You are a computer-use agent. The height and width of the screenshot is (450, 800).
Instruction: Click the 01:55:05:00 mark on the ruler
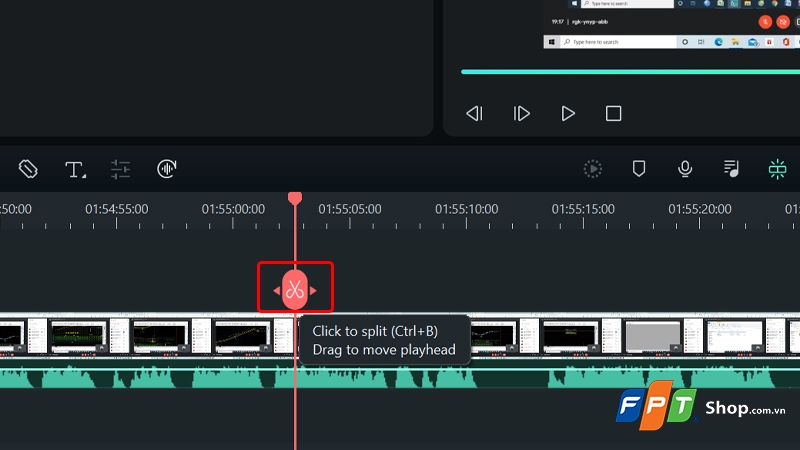pyautogui.click(x=350, y=209)
